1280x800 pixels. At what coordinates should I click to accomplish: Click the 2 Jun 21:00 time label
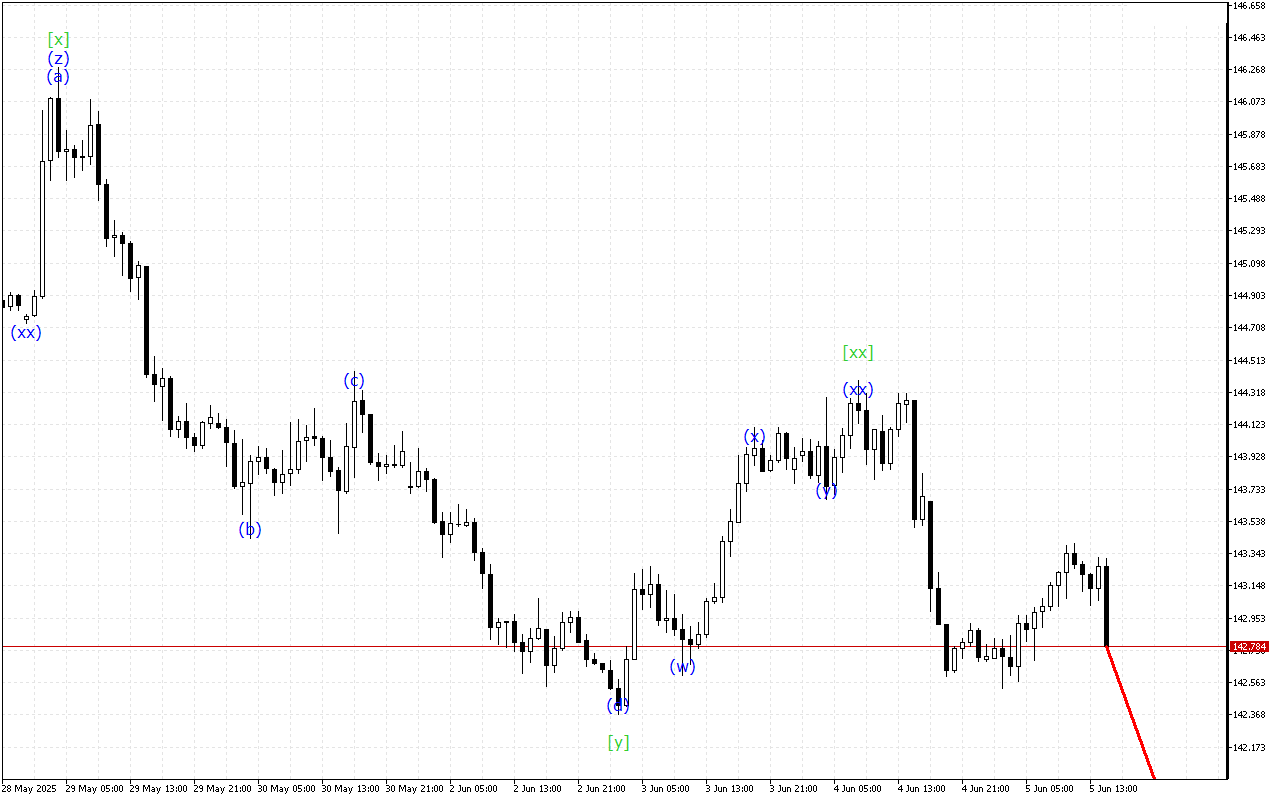coord(601,788)
